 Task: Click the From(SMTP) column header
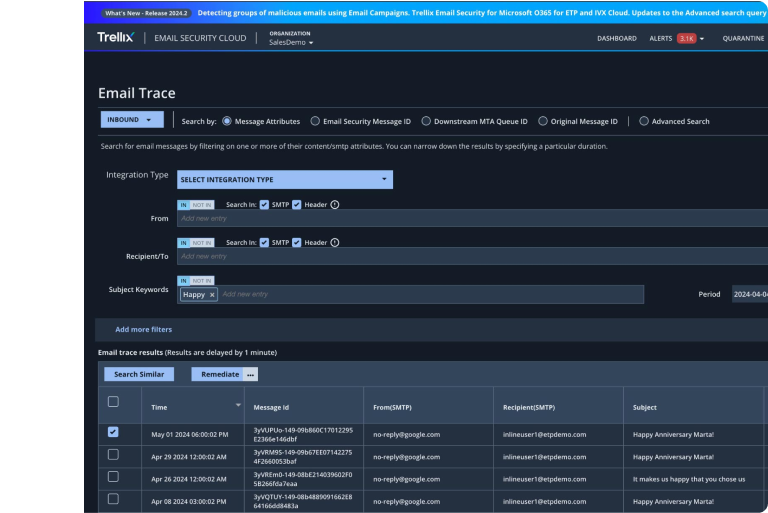tap(392, 407)
